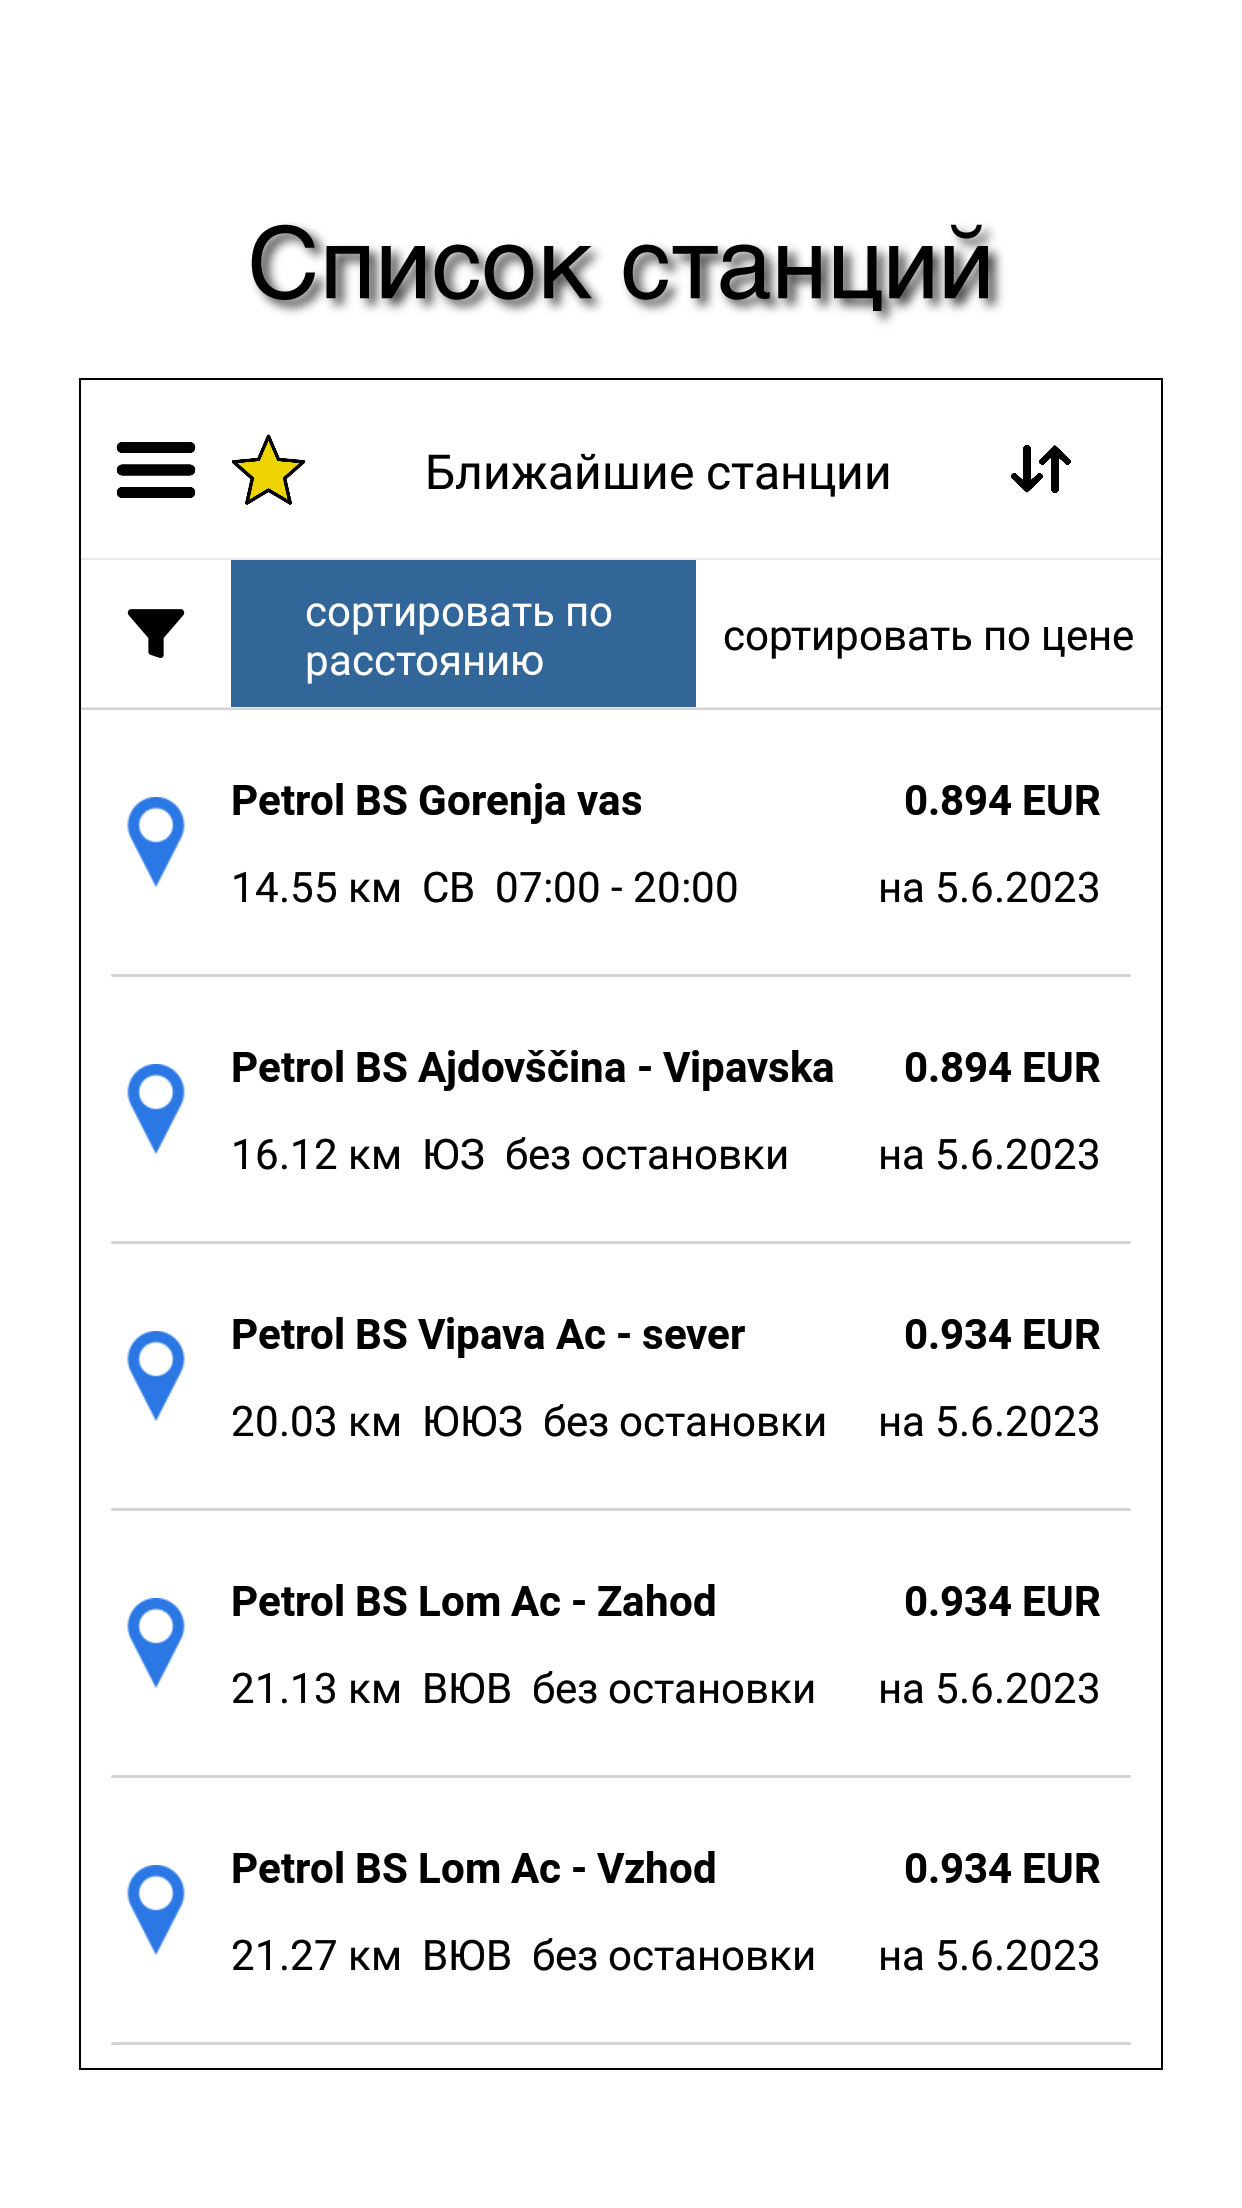Tap map pin for Gorenja vas

[x=156, y=840]
